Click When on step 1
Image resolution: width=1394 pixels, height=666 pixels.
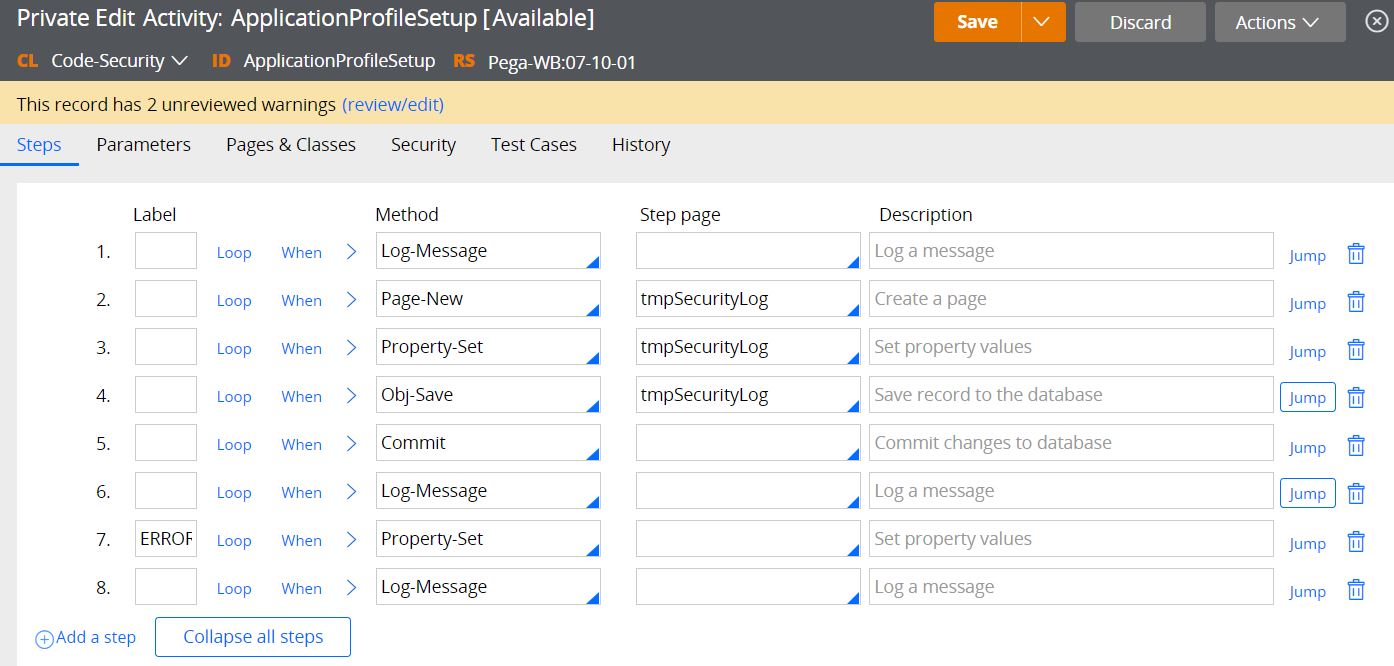301,253
